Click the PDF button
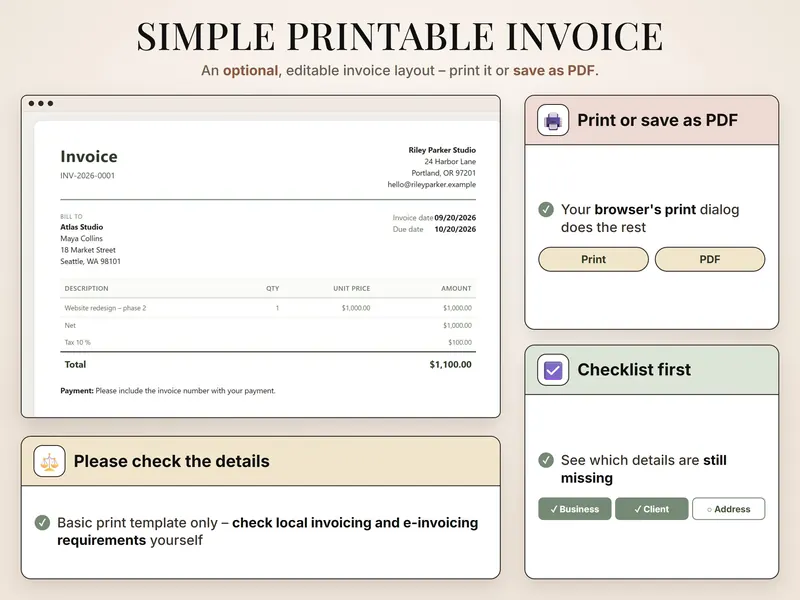 tap(710, 259)
